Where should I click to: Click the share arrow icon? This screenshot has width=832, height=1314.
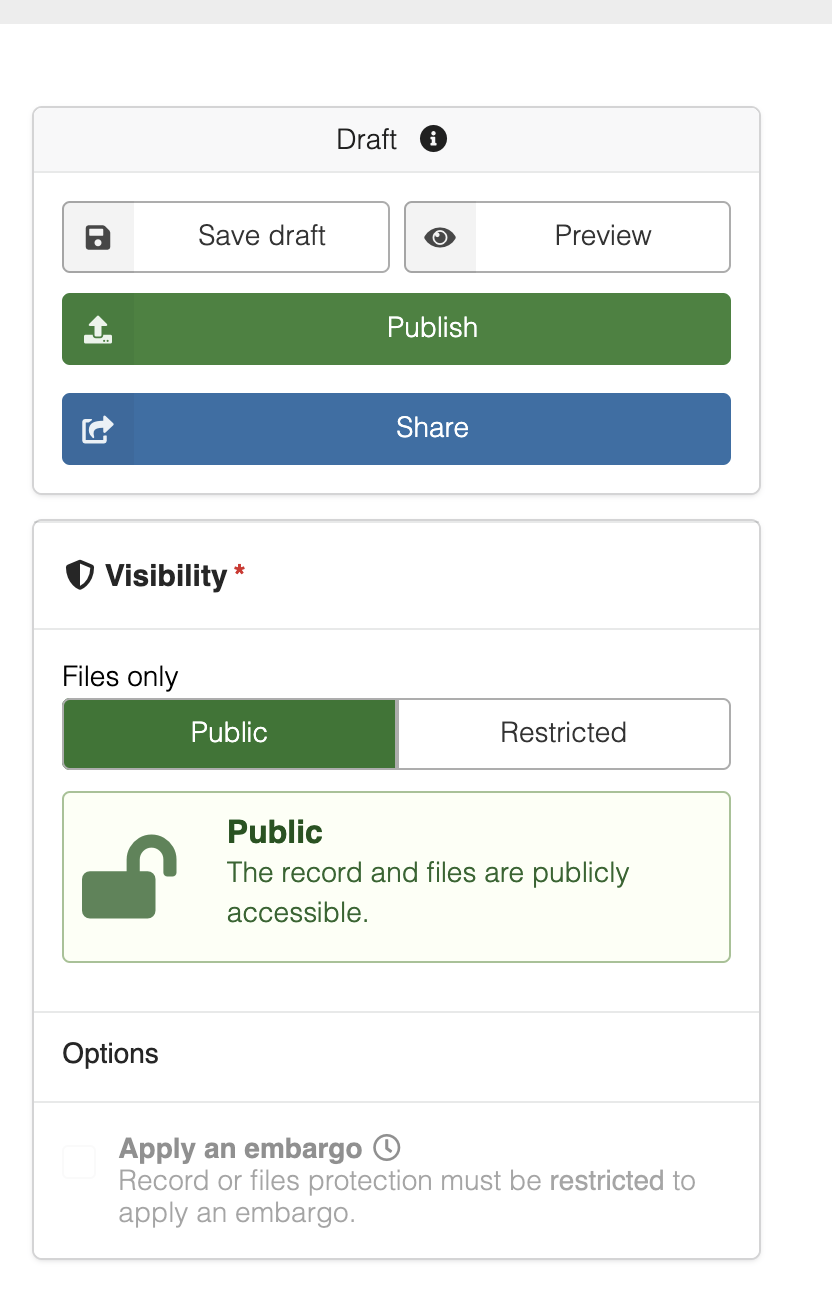point(98,429)
